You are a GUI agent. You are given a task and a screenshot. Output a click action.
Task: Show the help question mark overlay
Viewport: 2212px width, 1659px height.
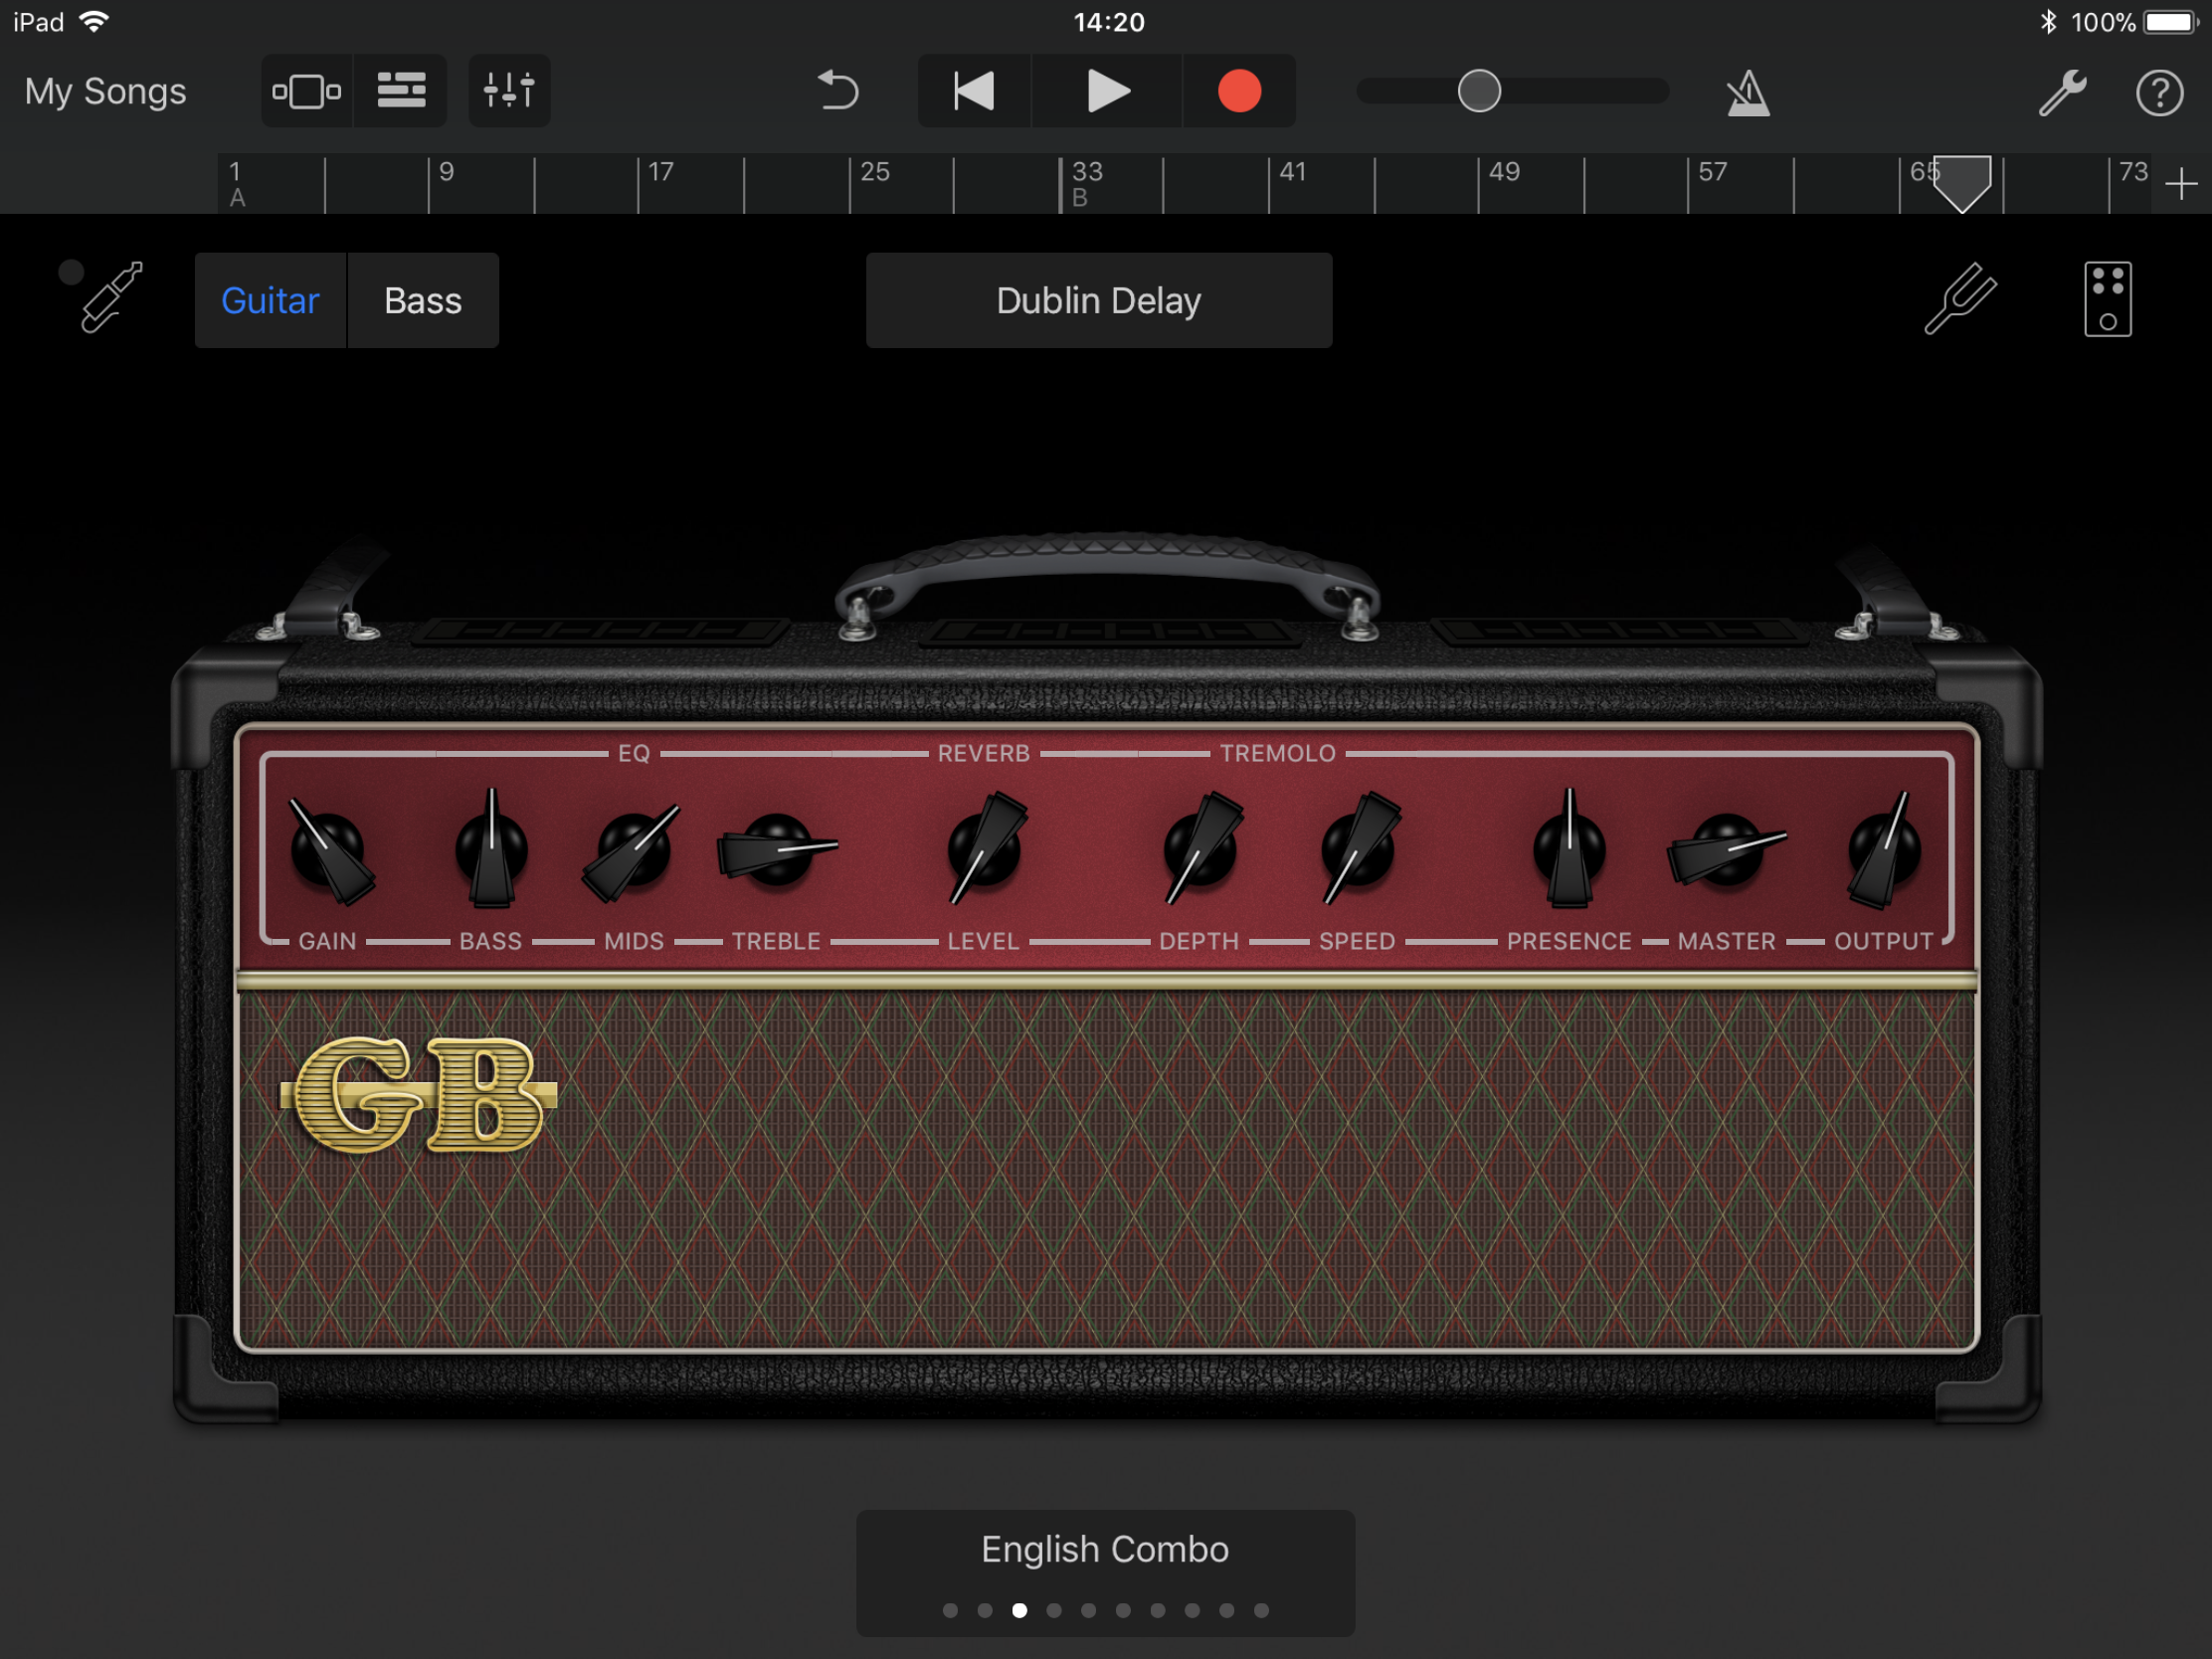coord(2159,93)
